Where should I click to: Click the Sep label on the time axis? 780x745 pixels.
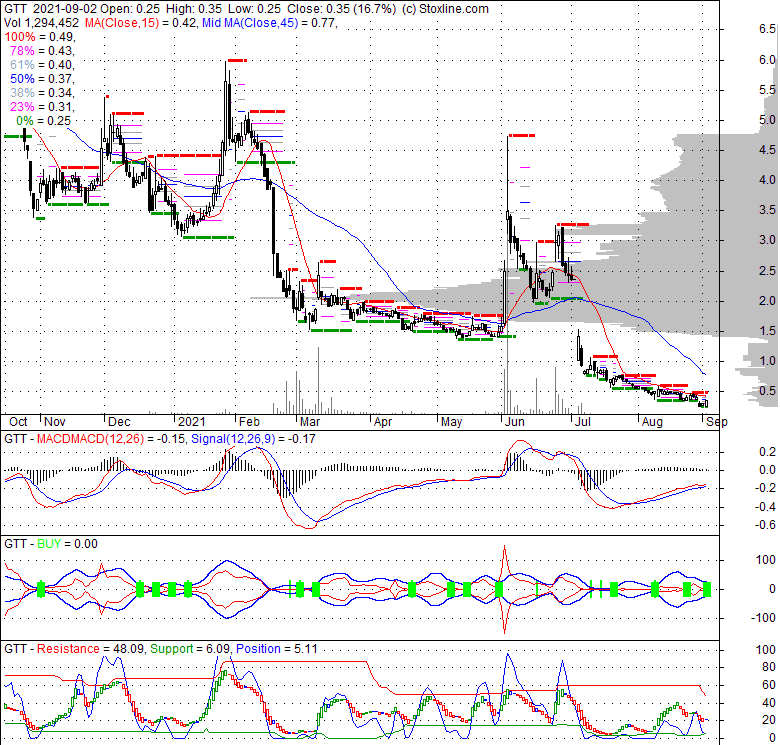(717, 422)
